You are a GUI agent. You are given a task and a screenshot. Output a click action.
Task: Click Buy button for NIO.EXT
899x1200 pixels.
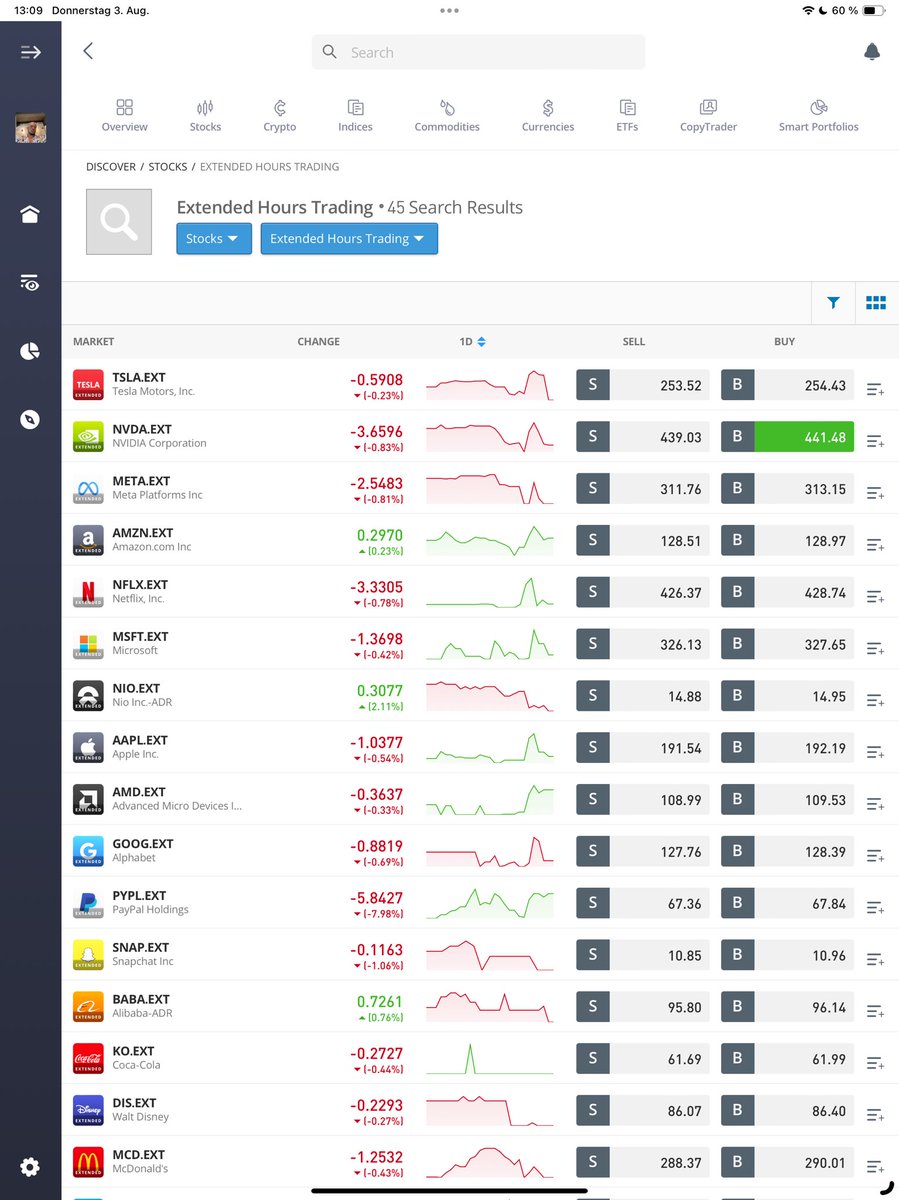tap(788, 697)
